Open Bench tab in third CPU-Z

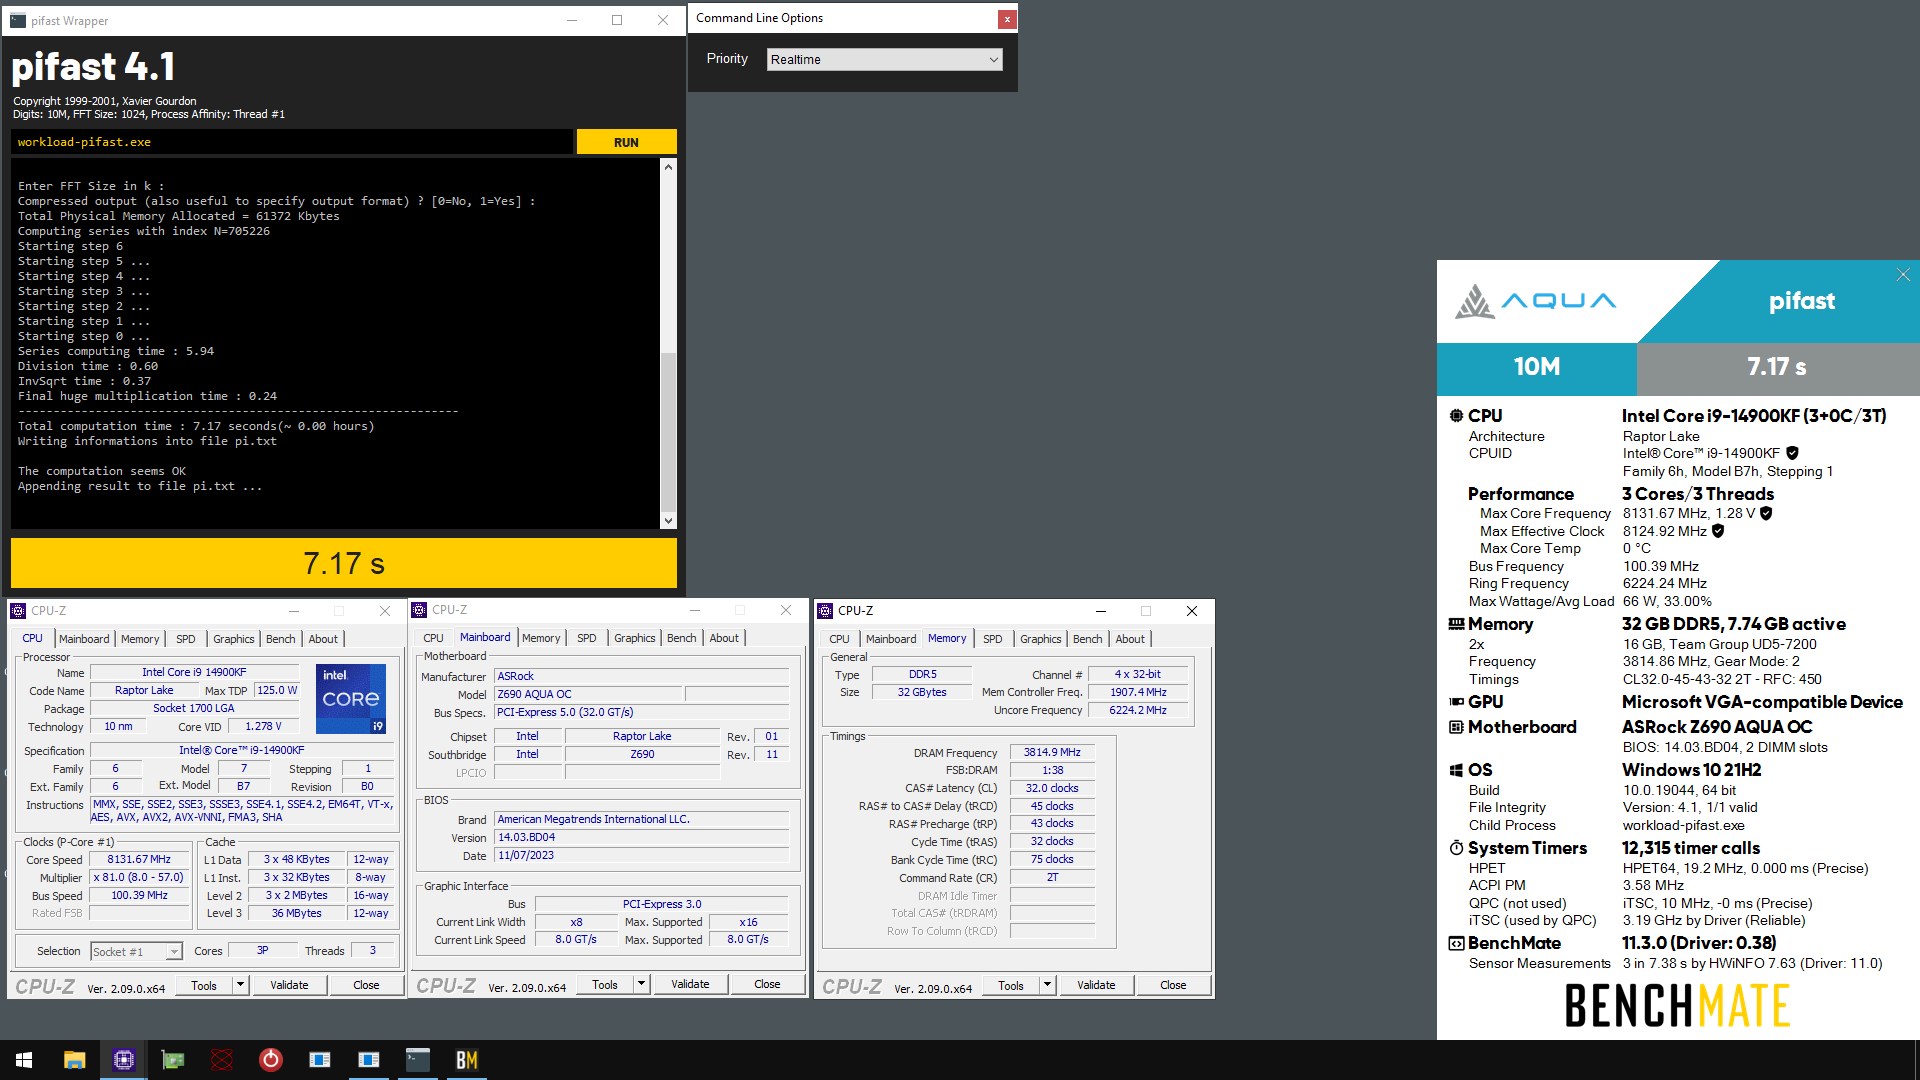(1087, 639)
